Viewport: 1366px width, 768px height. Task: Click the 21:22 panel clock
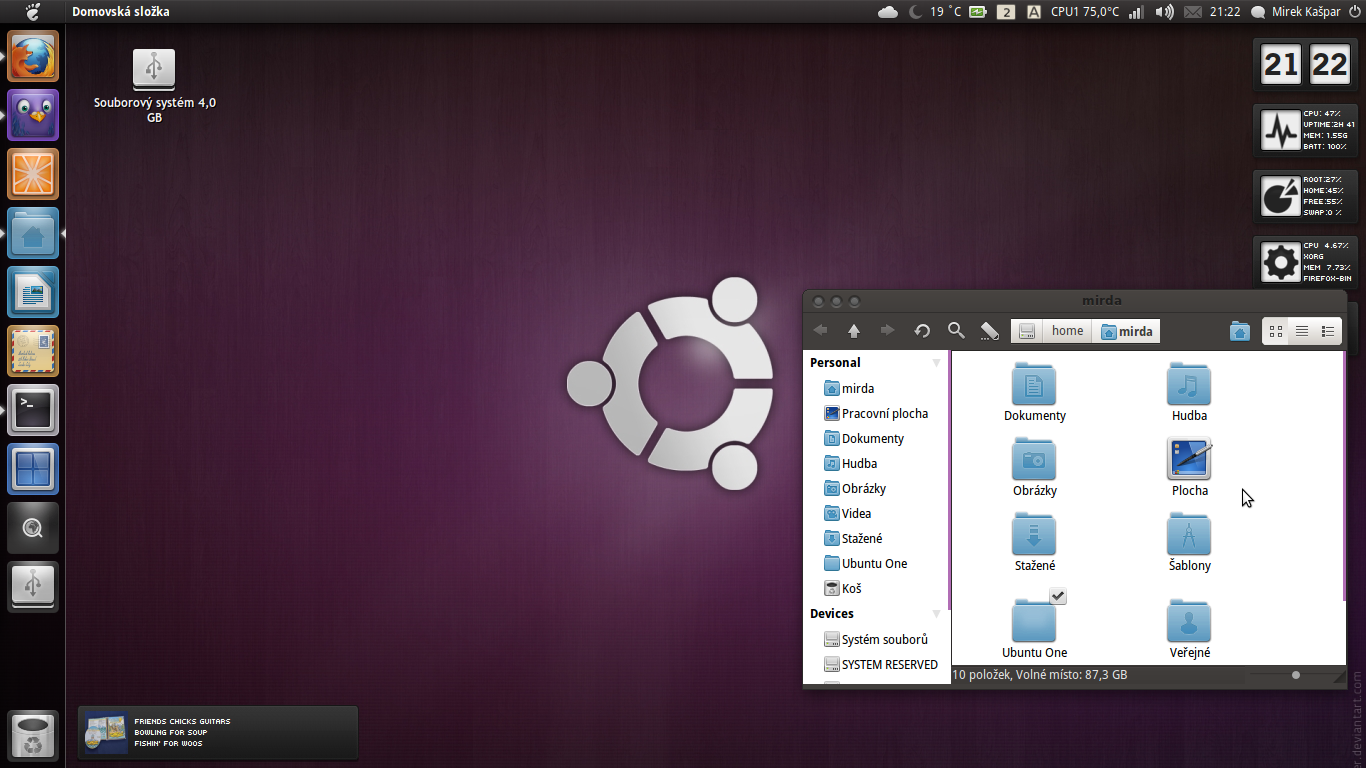click(x=1225, y=12)
